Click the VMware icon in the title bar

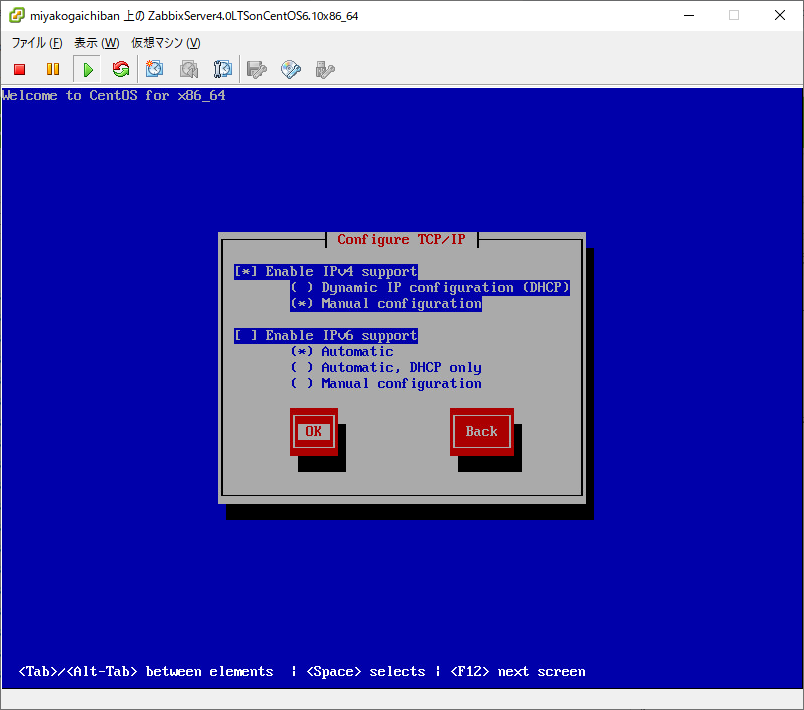tap(17, 15)
